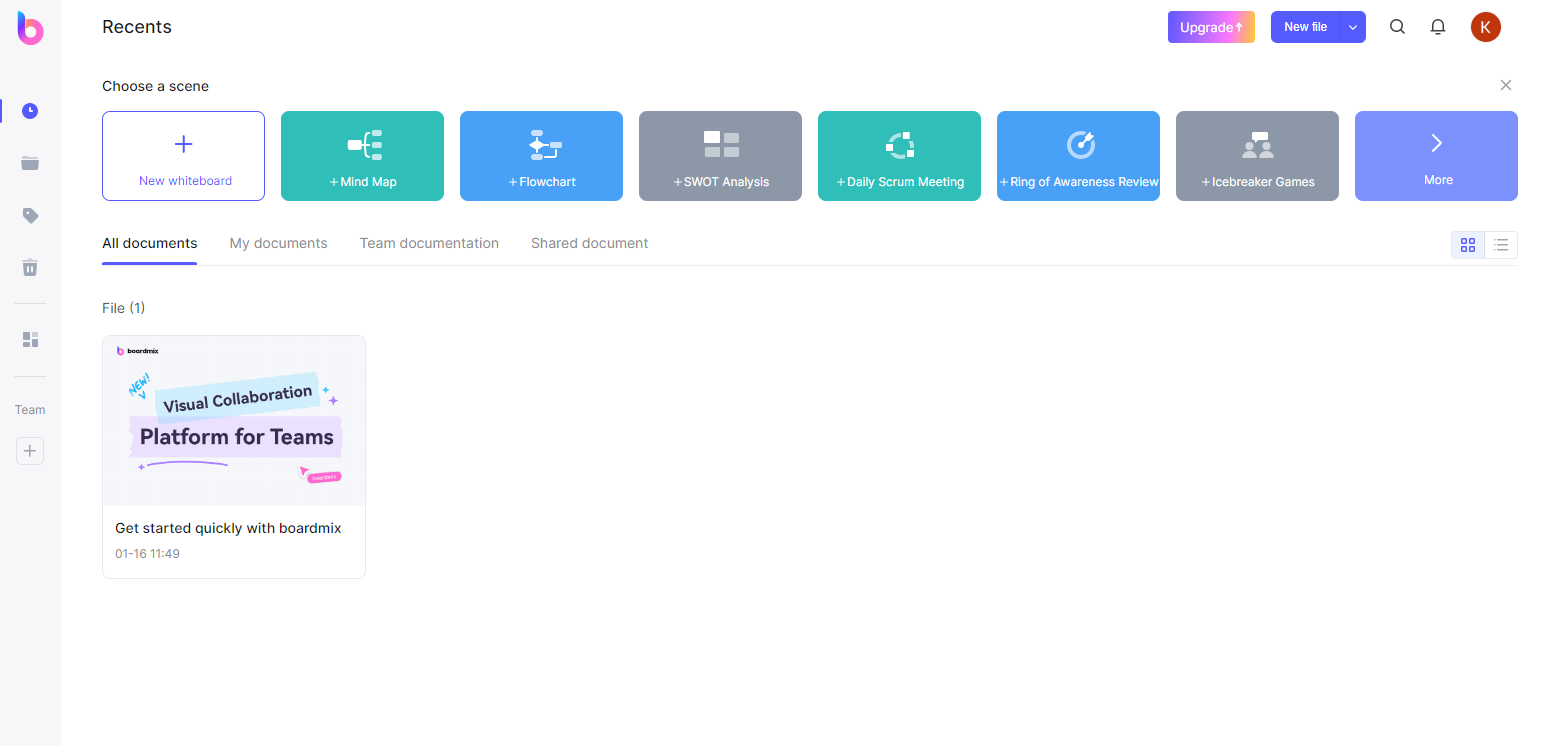
Task: Open the trash bin in sidebar
Action: pos(30,267)
